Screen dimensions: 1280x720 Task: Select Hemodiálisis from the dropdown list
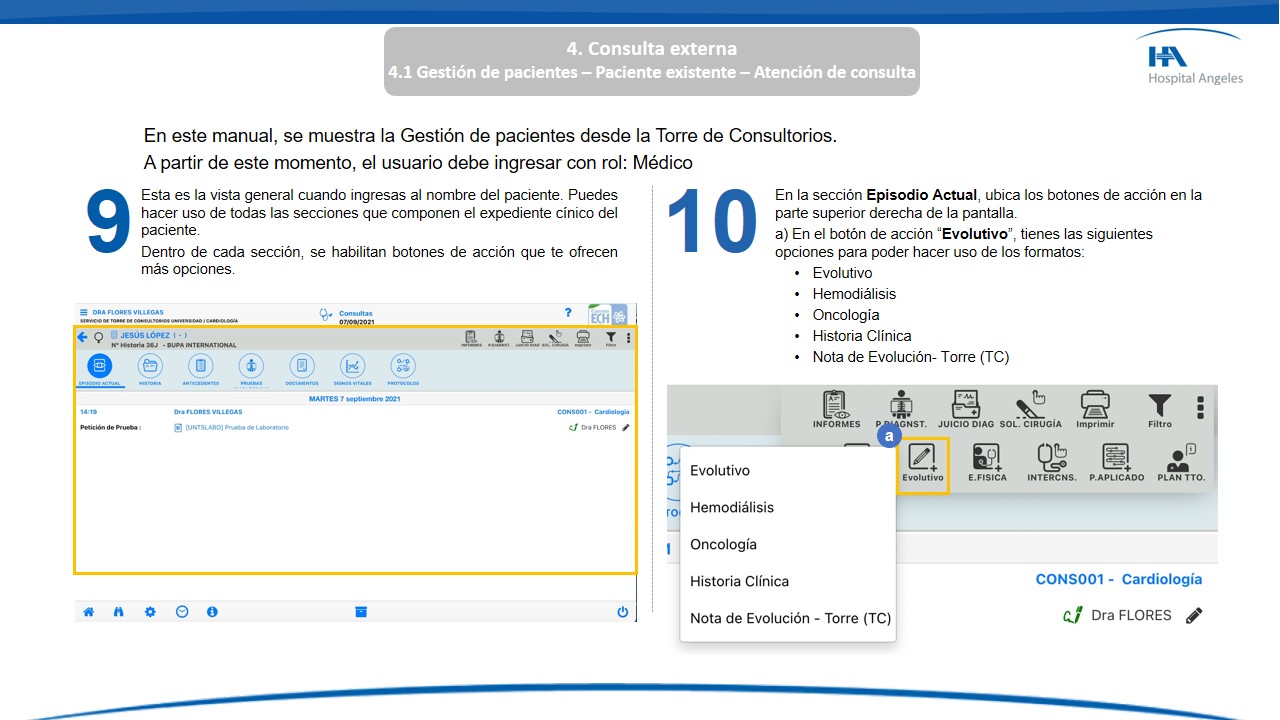click(x=732, y=507)
